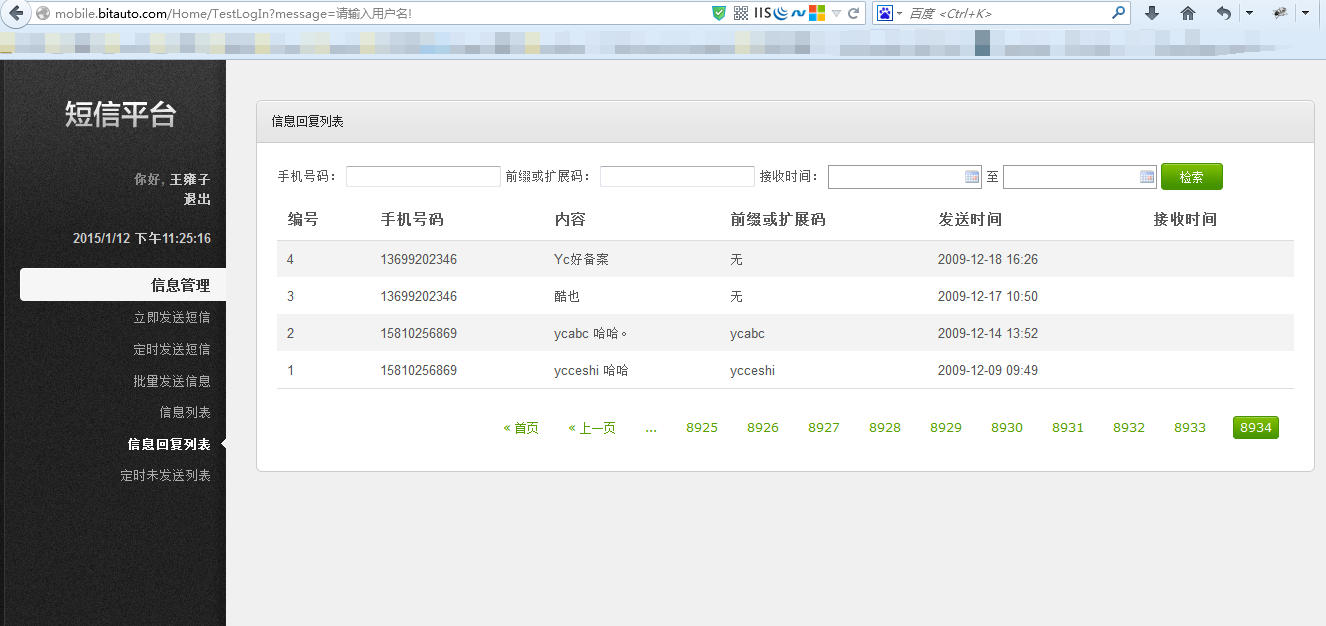Open 信息列表 in the sidebar
The image size is (1326, 626).
pos(185,412)
